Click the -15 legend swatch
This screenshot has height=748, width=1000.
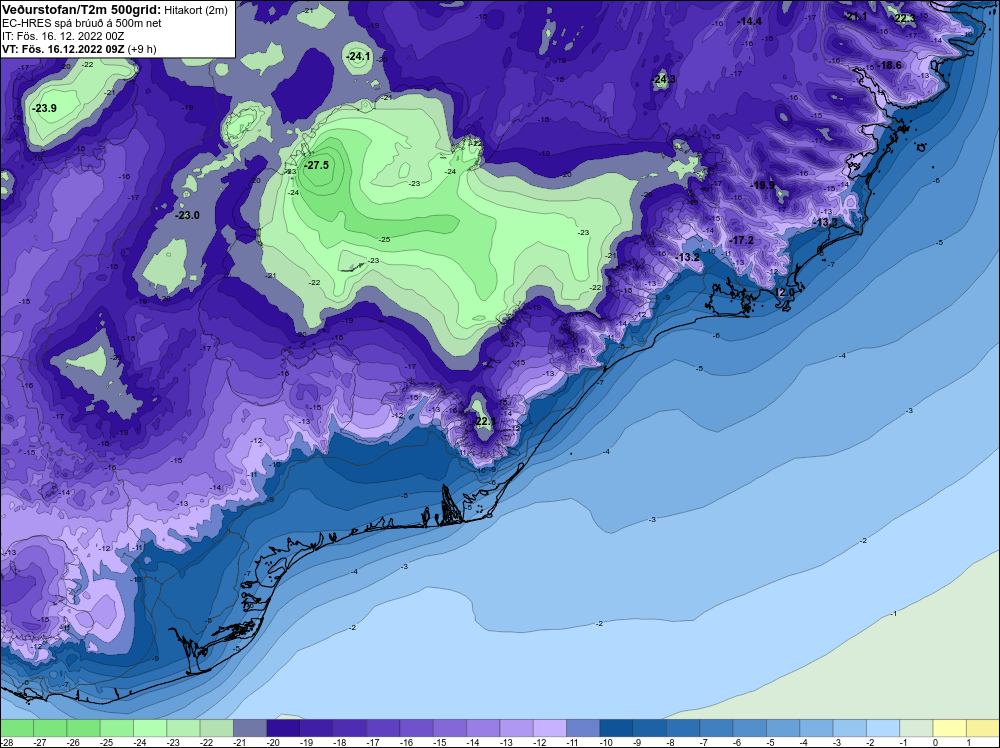[x=450, y=728]
